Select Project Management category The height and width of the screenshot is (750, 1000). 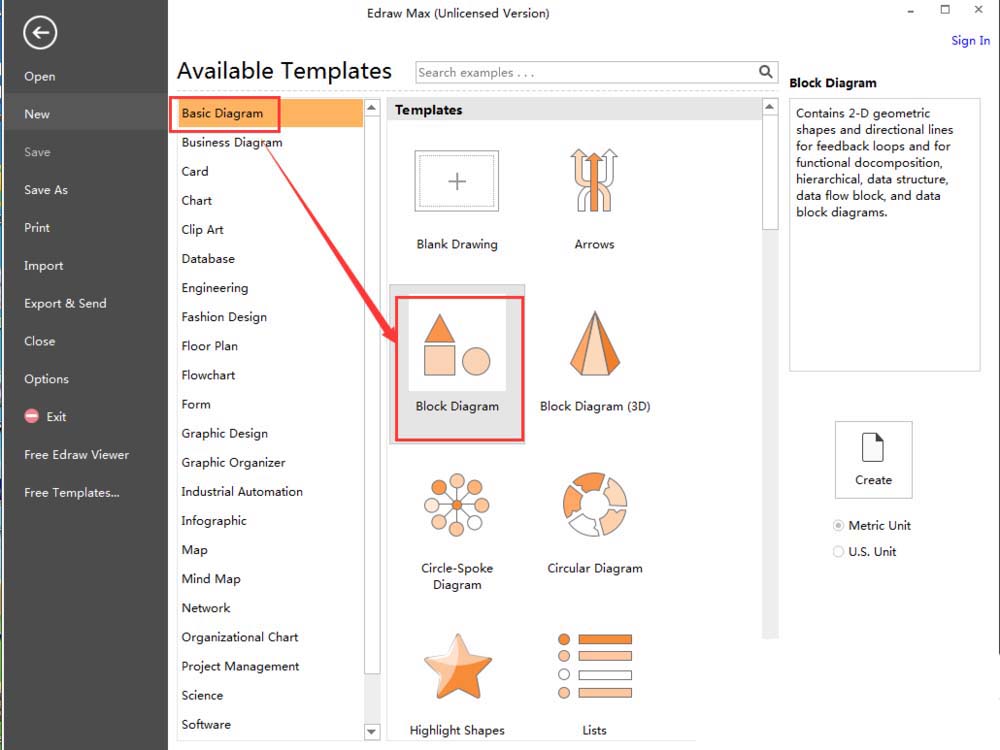point(240,666)
